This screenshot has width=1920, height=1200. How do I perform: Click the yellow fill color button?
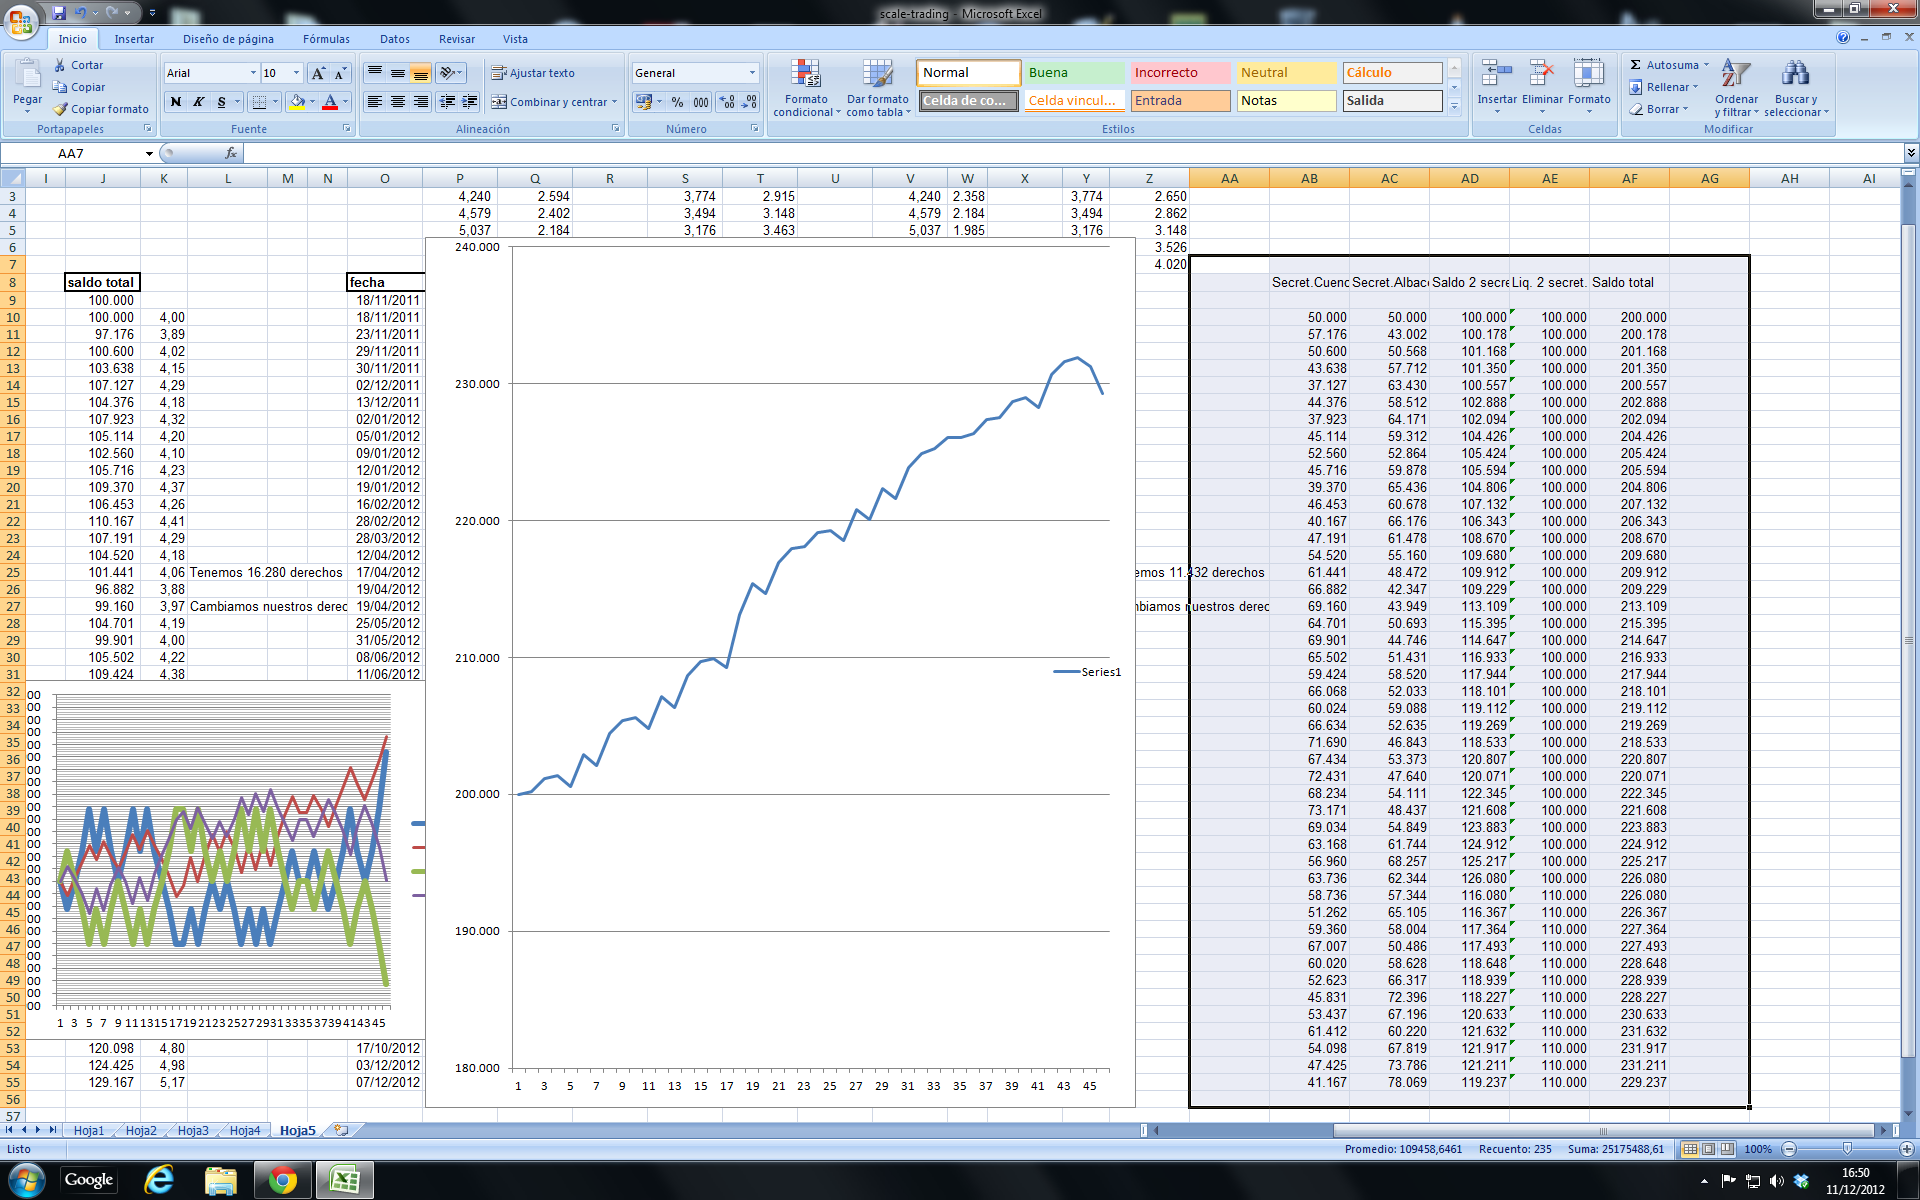click(x=297, y=102)
